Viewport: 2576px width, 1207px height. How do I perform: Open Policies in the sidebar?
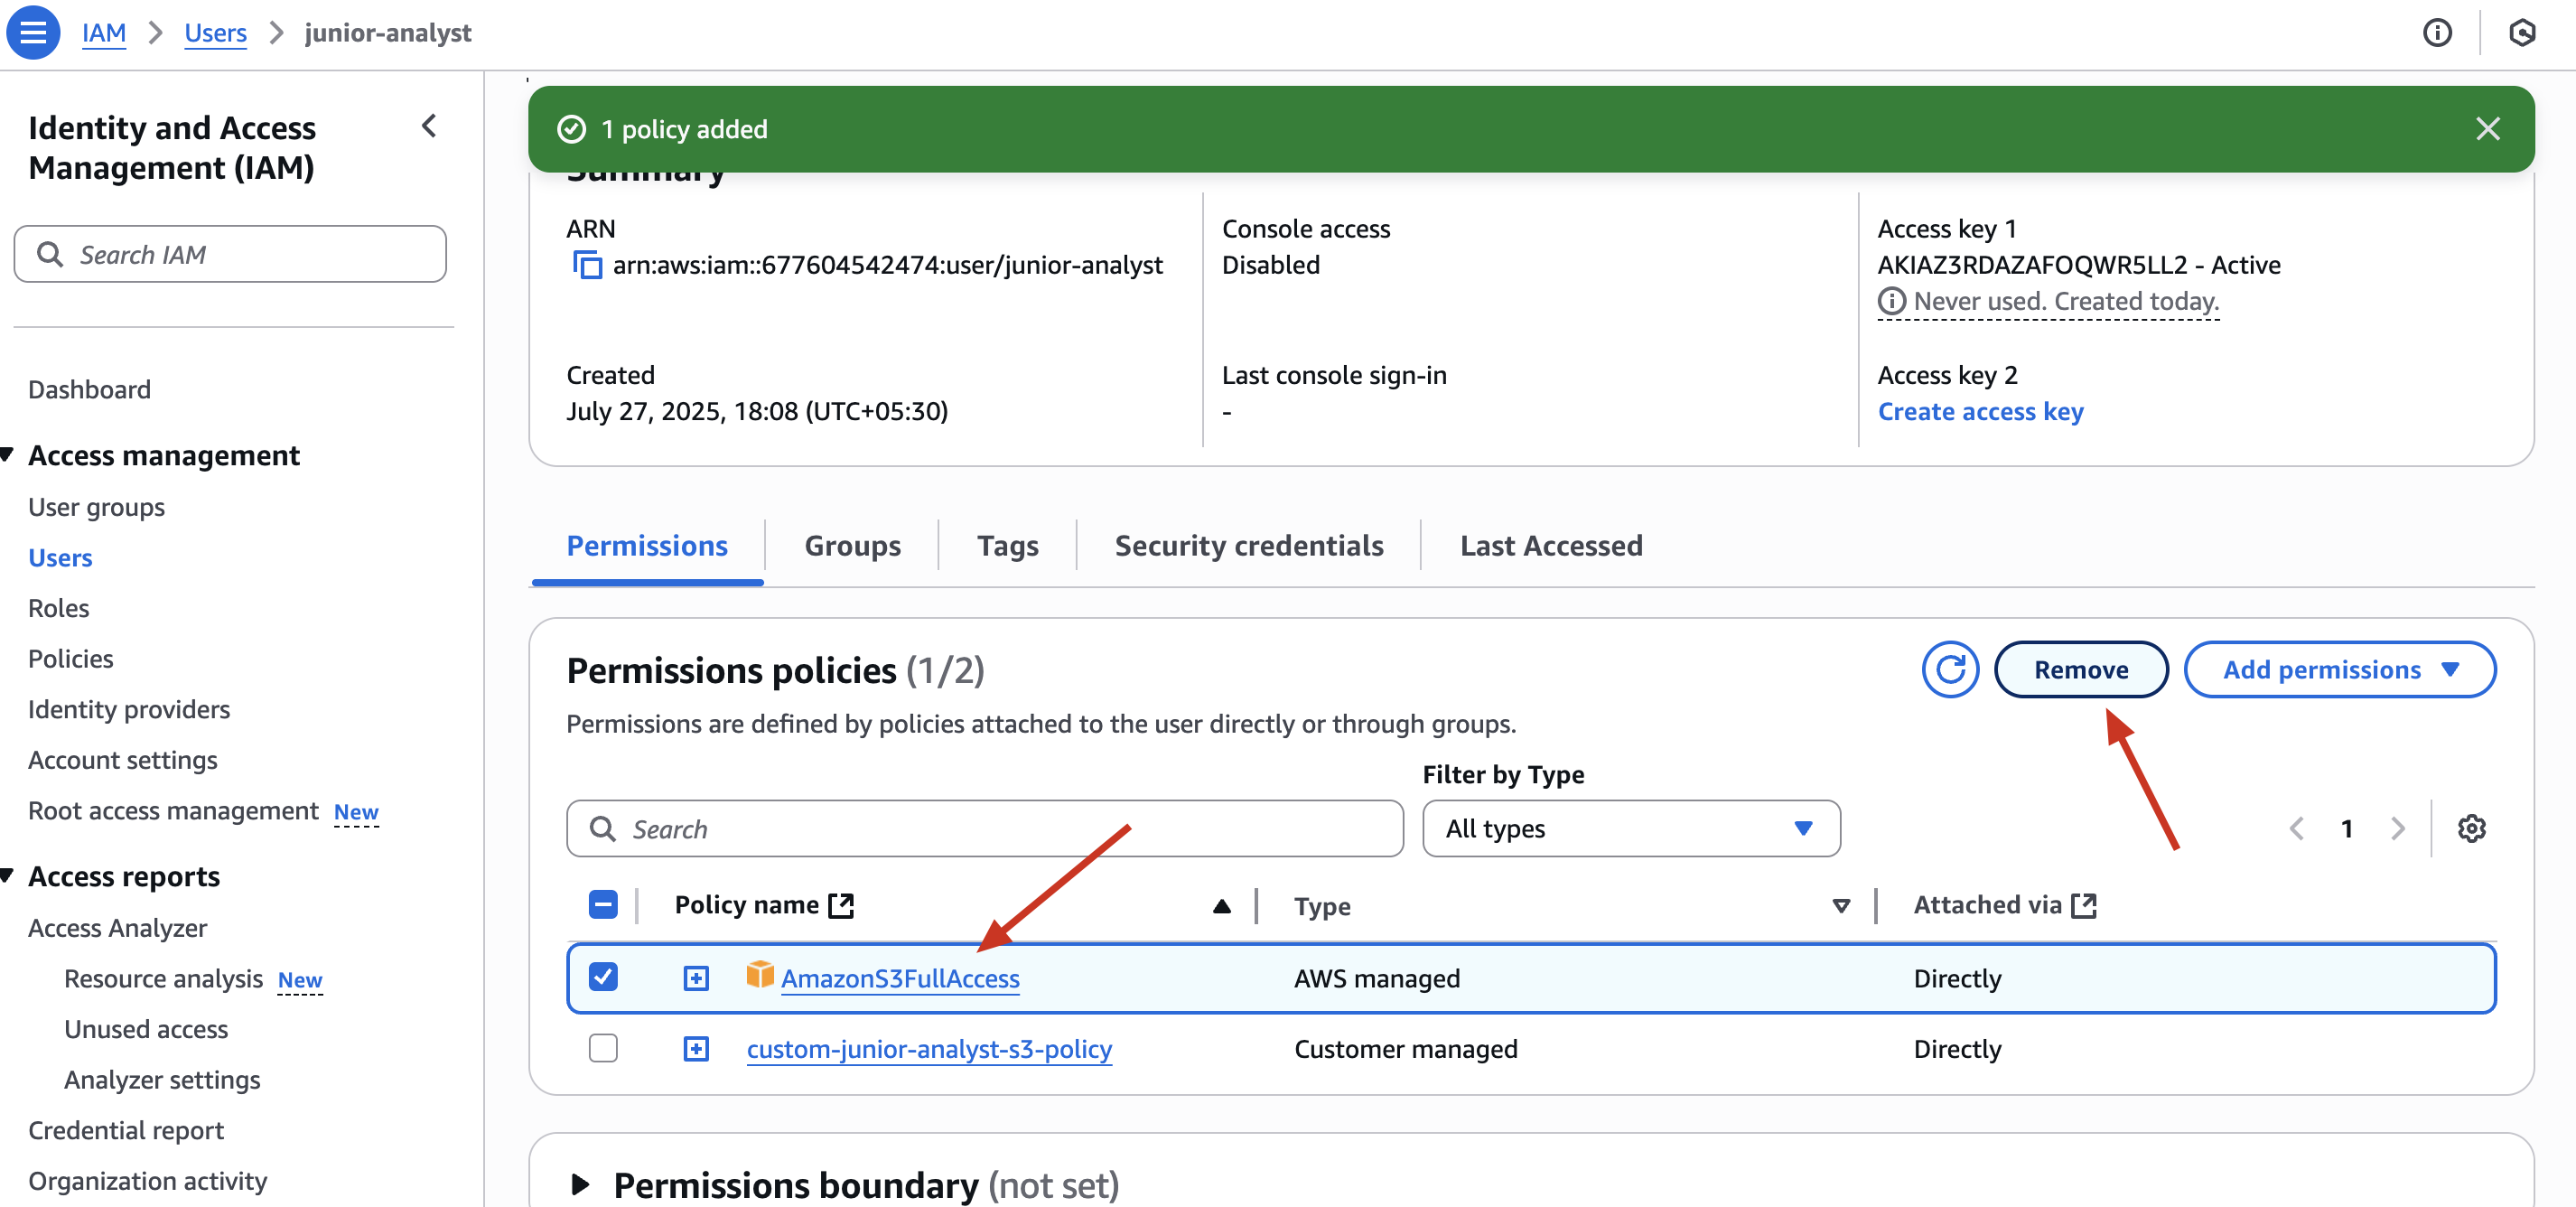coord(70,658)
